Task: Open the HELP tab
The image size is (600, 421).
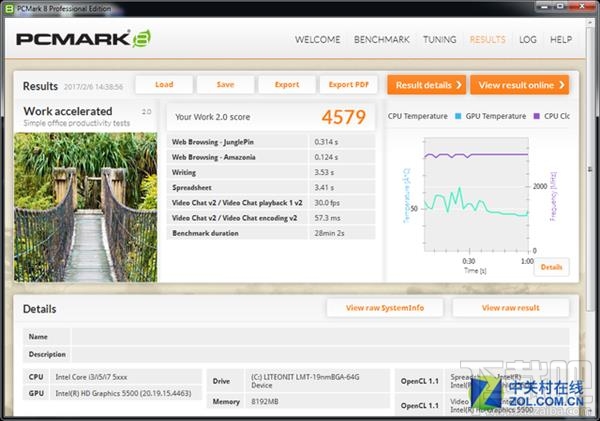Action: tap(561, 39)
